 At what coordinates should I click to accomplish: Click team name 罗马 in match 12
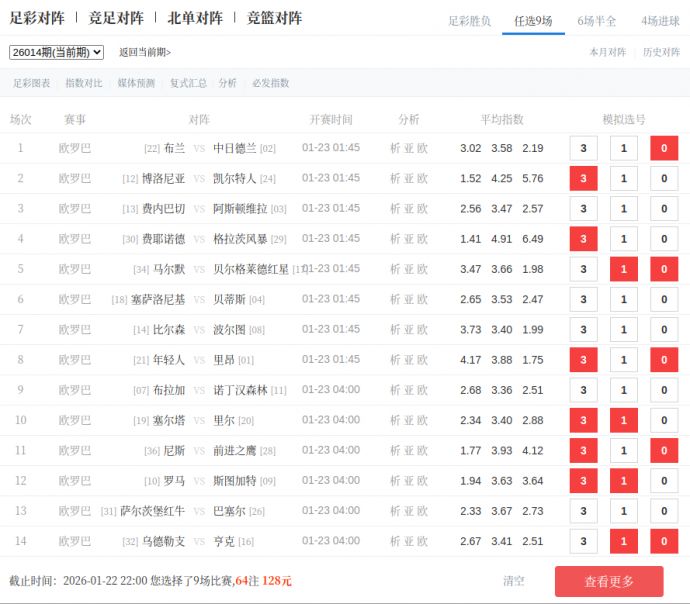click(174, 481)
